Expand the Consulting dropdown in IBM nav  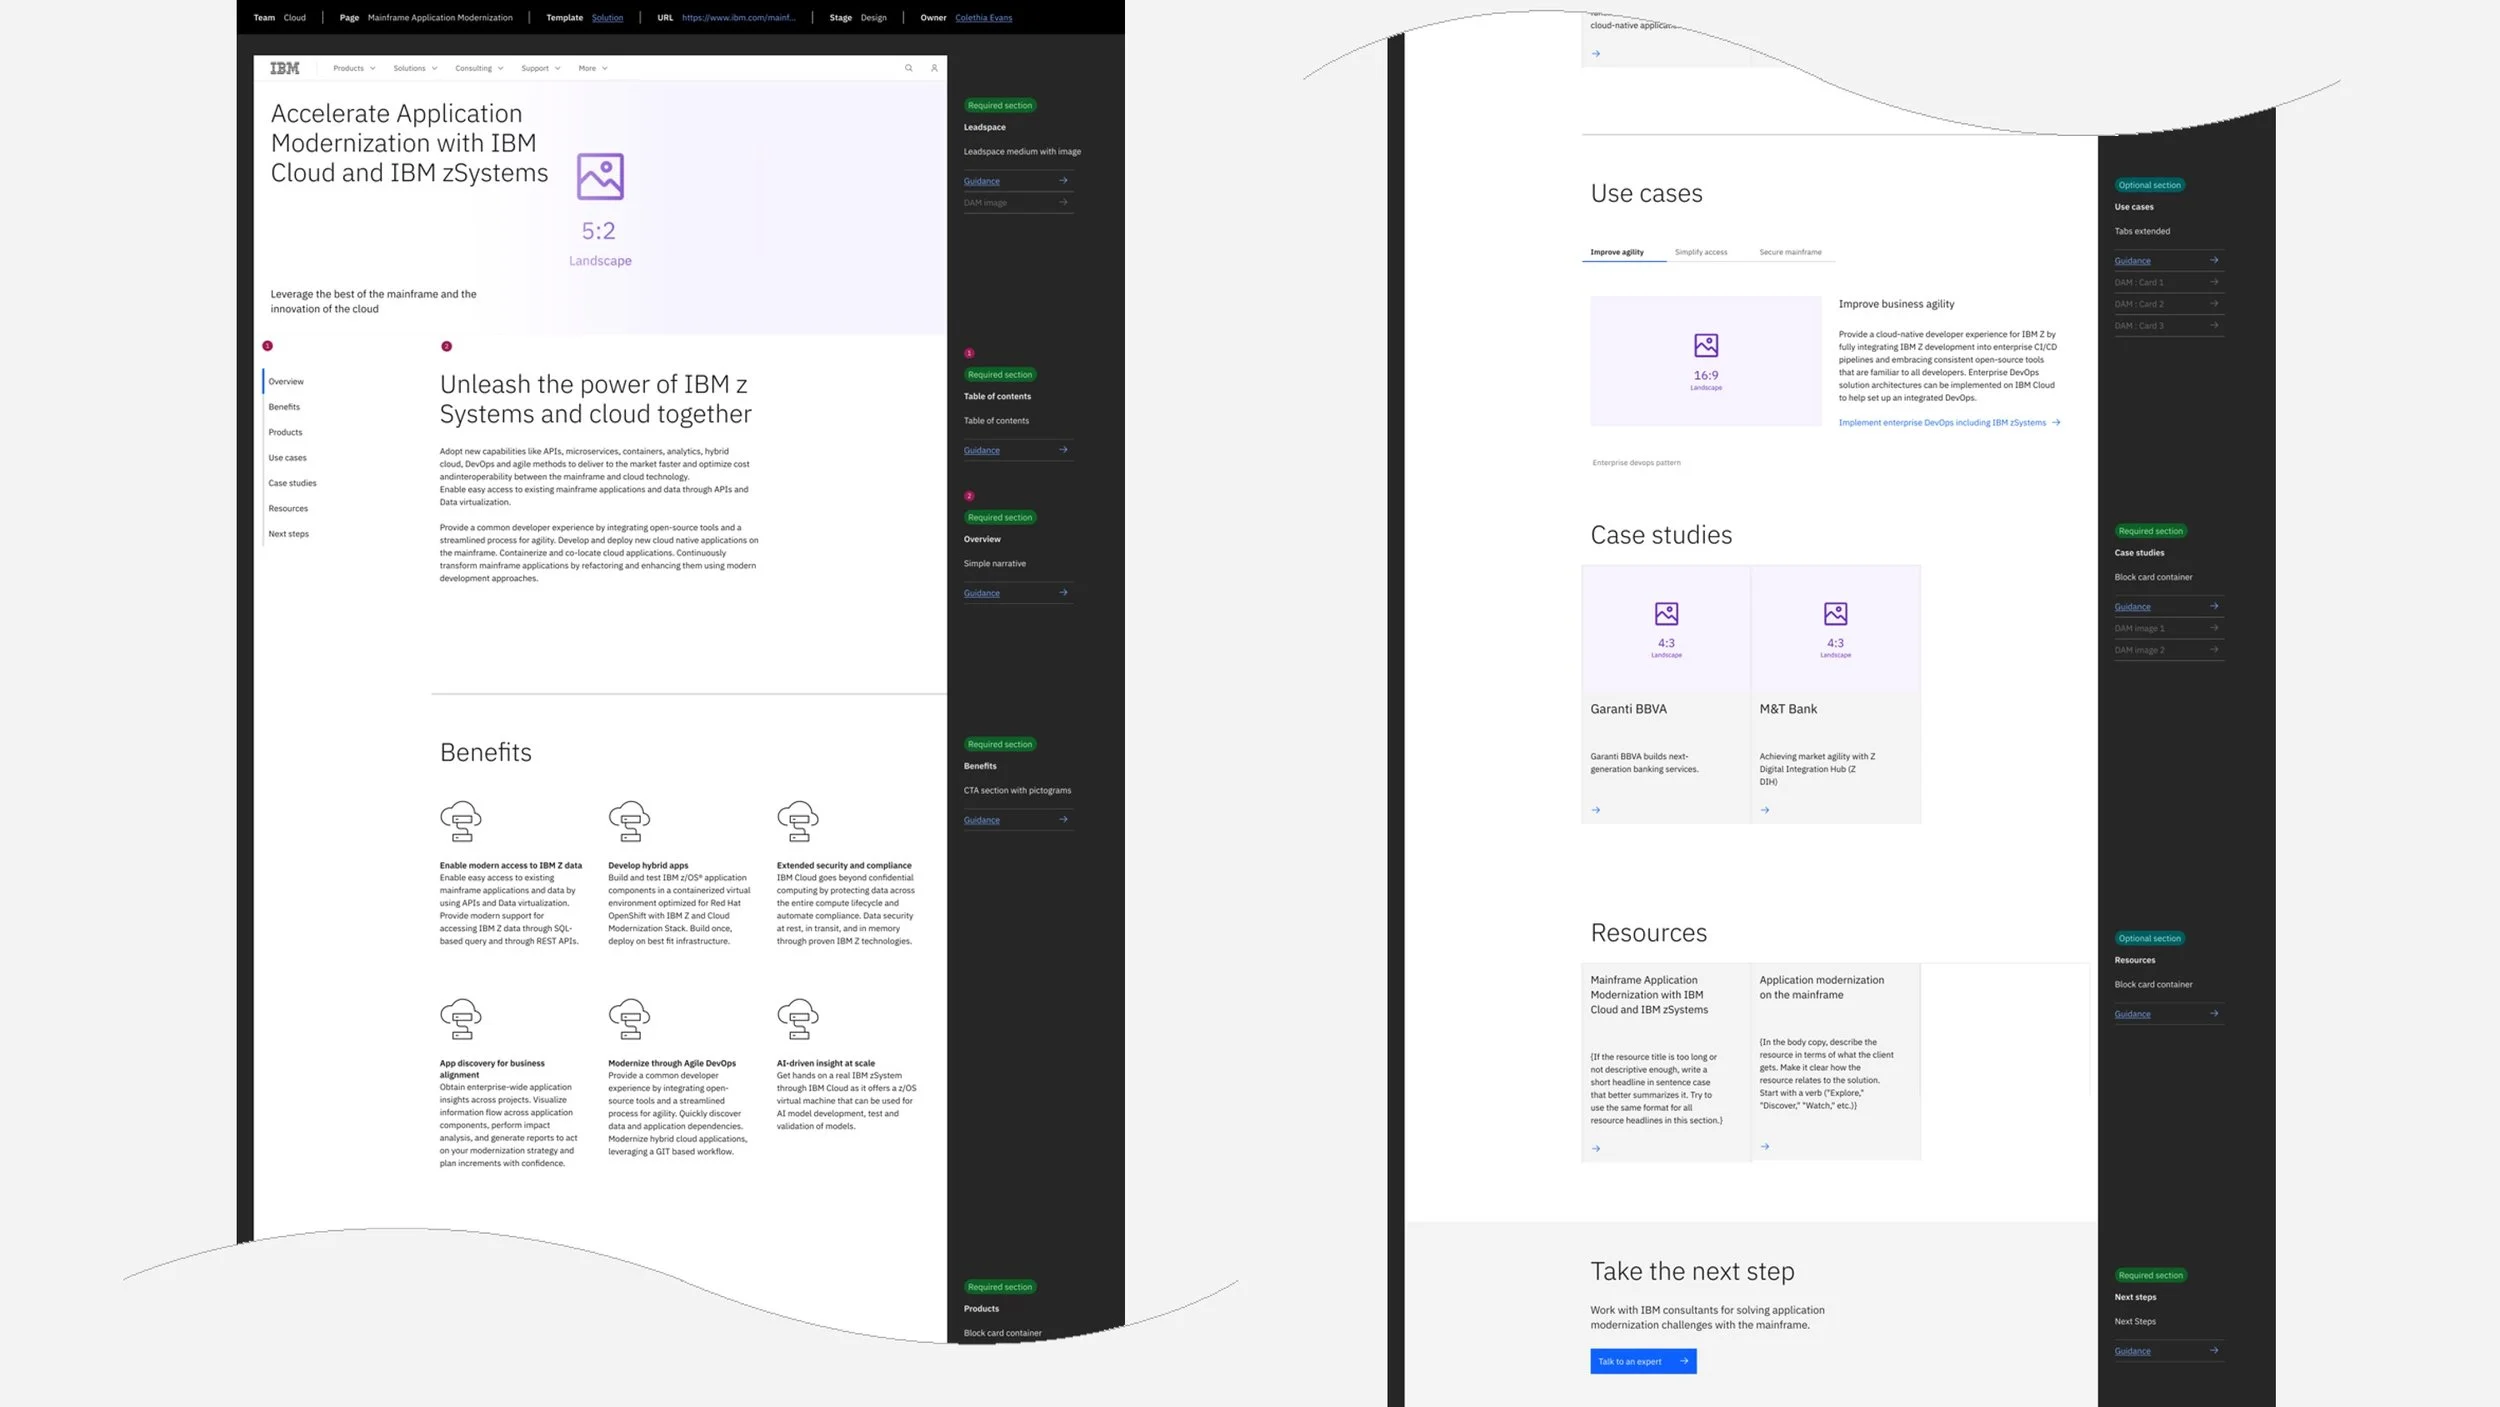point(479,68)
